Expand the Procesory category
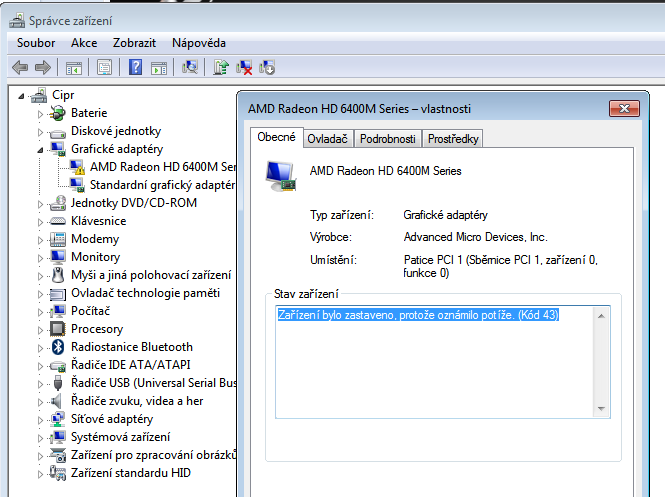 (x=40, y=330)
